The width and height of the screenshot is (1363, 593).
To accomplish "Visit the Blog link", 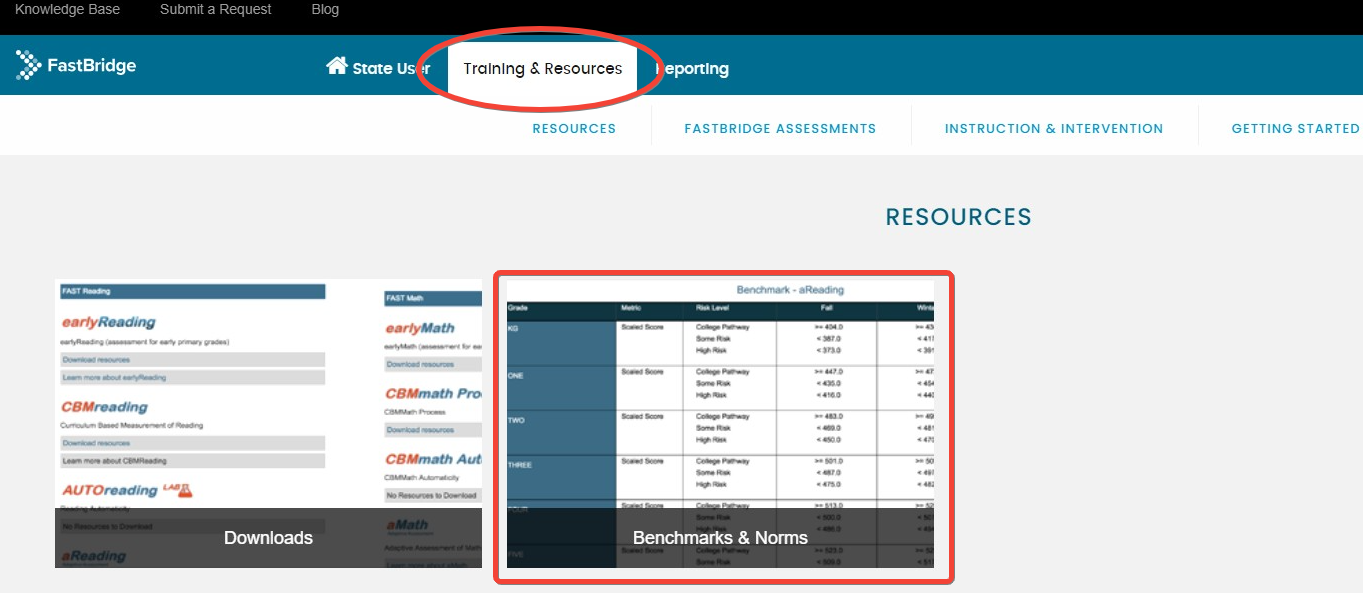I will 325,9.
